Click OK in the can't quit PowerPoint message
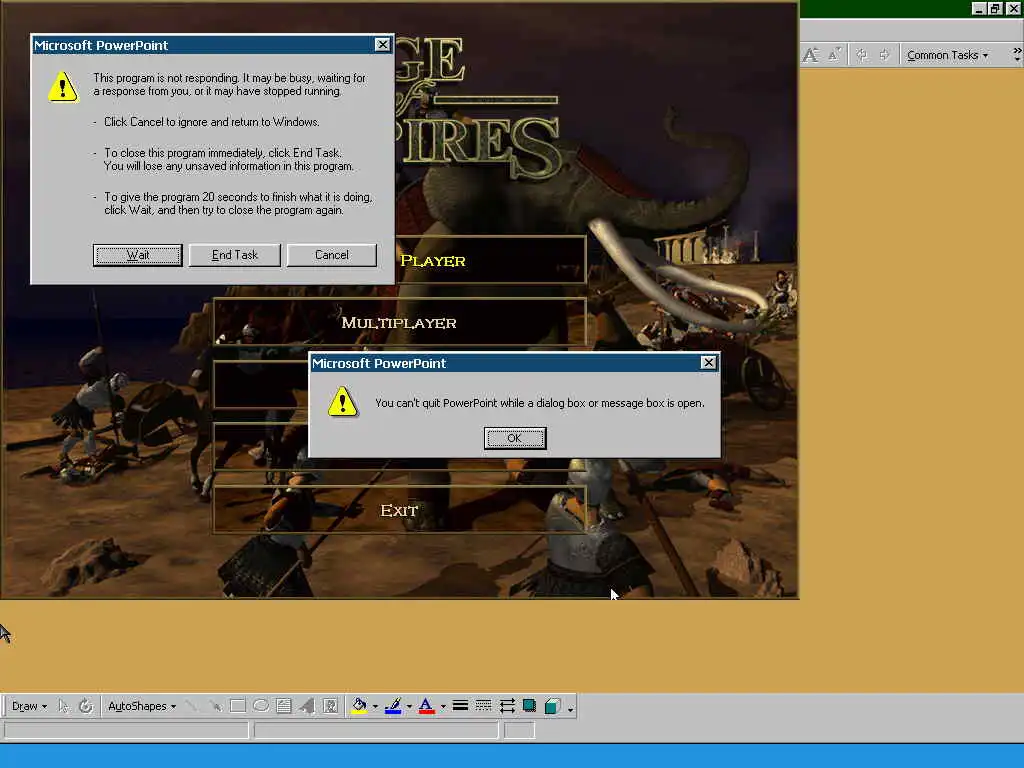This screenshot has height=768, width=1024. coord(515,438)
